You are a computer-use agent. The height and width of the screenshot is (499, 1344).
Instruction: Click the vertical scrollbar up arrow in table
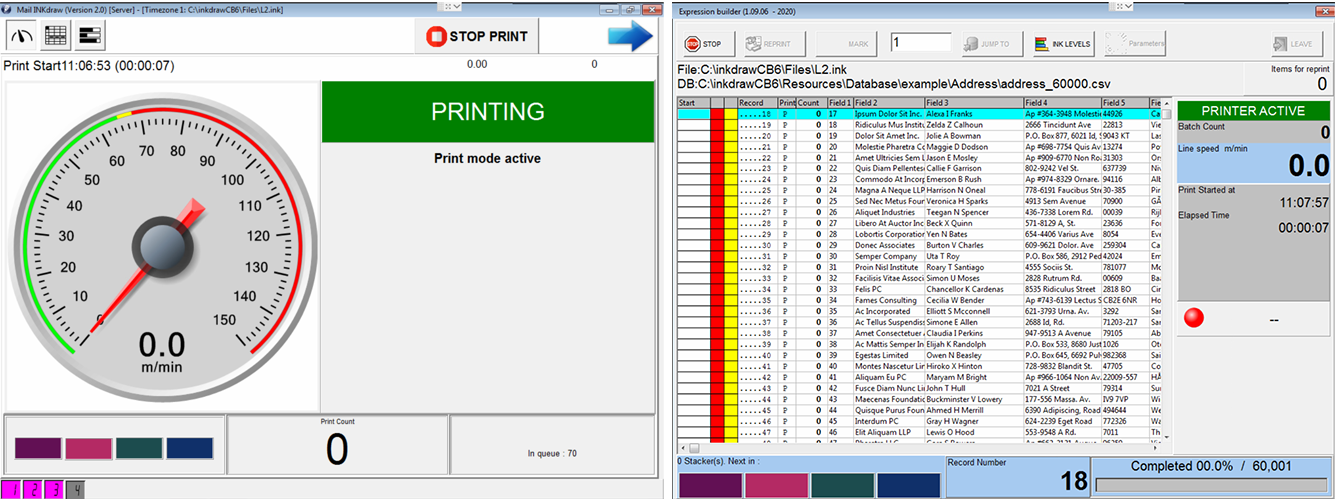pos(1166,103)
